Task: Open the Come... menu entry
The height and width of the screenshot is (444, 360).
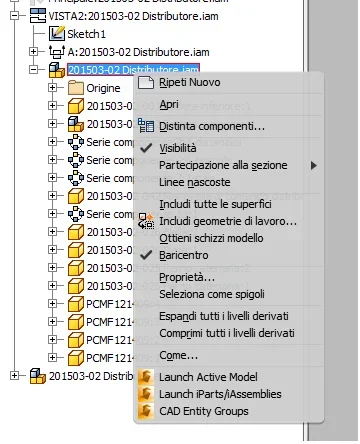Action: 179,355
